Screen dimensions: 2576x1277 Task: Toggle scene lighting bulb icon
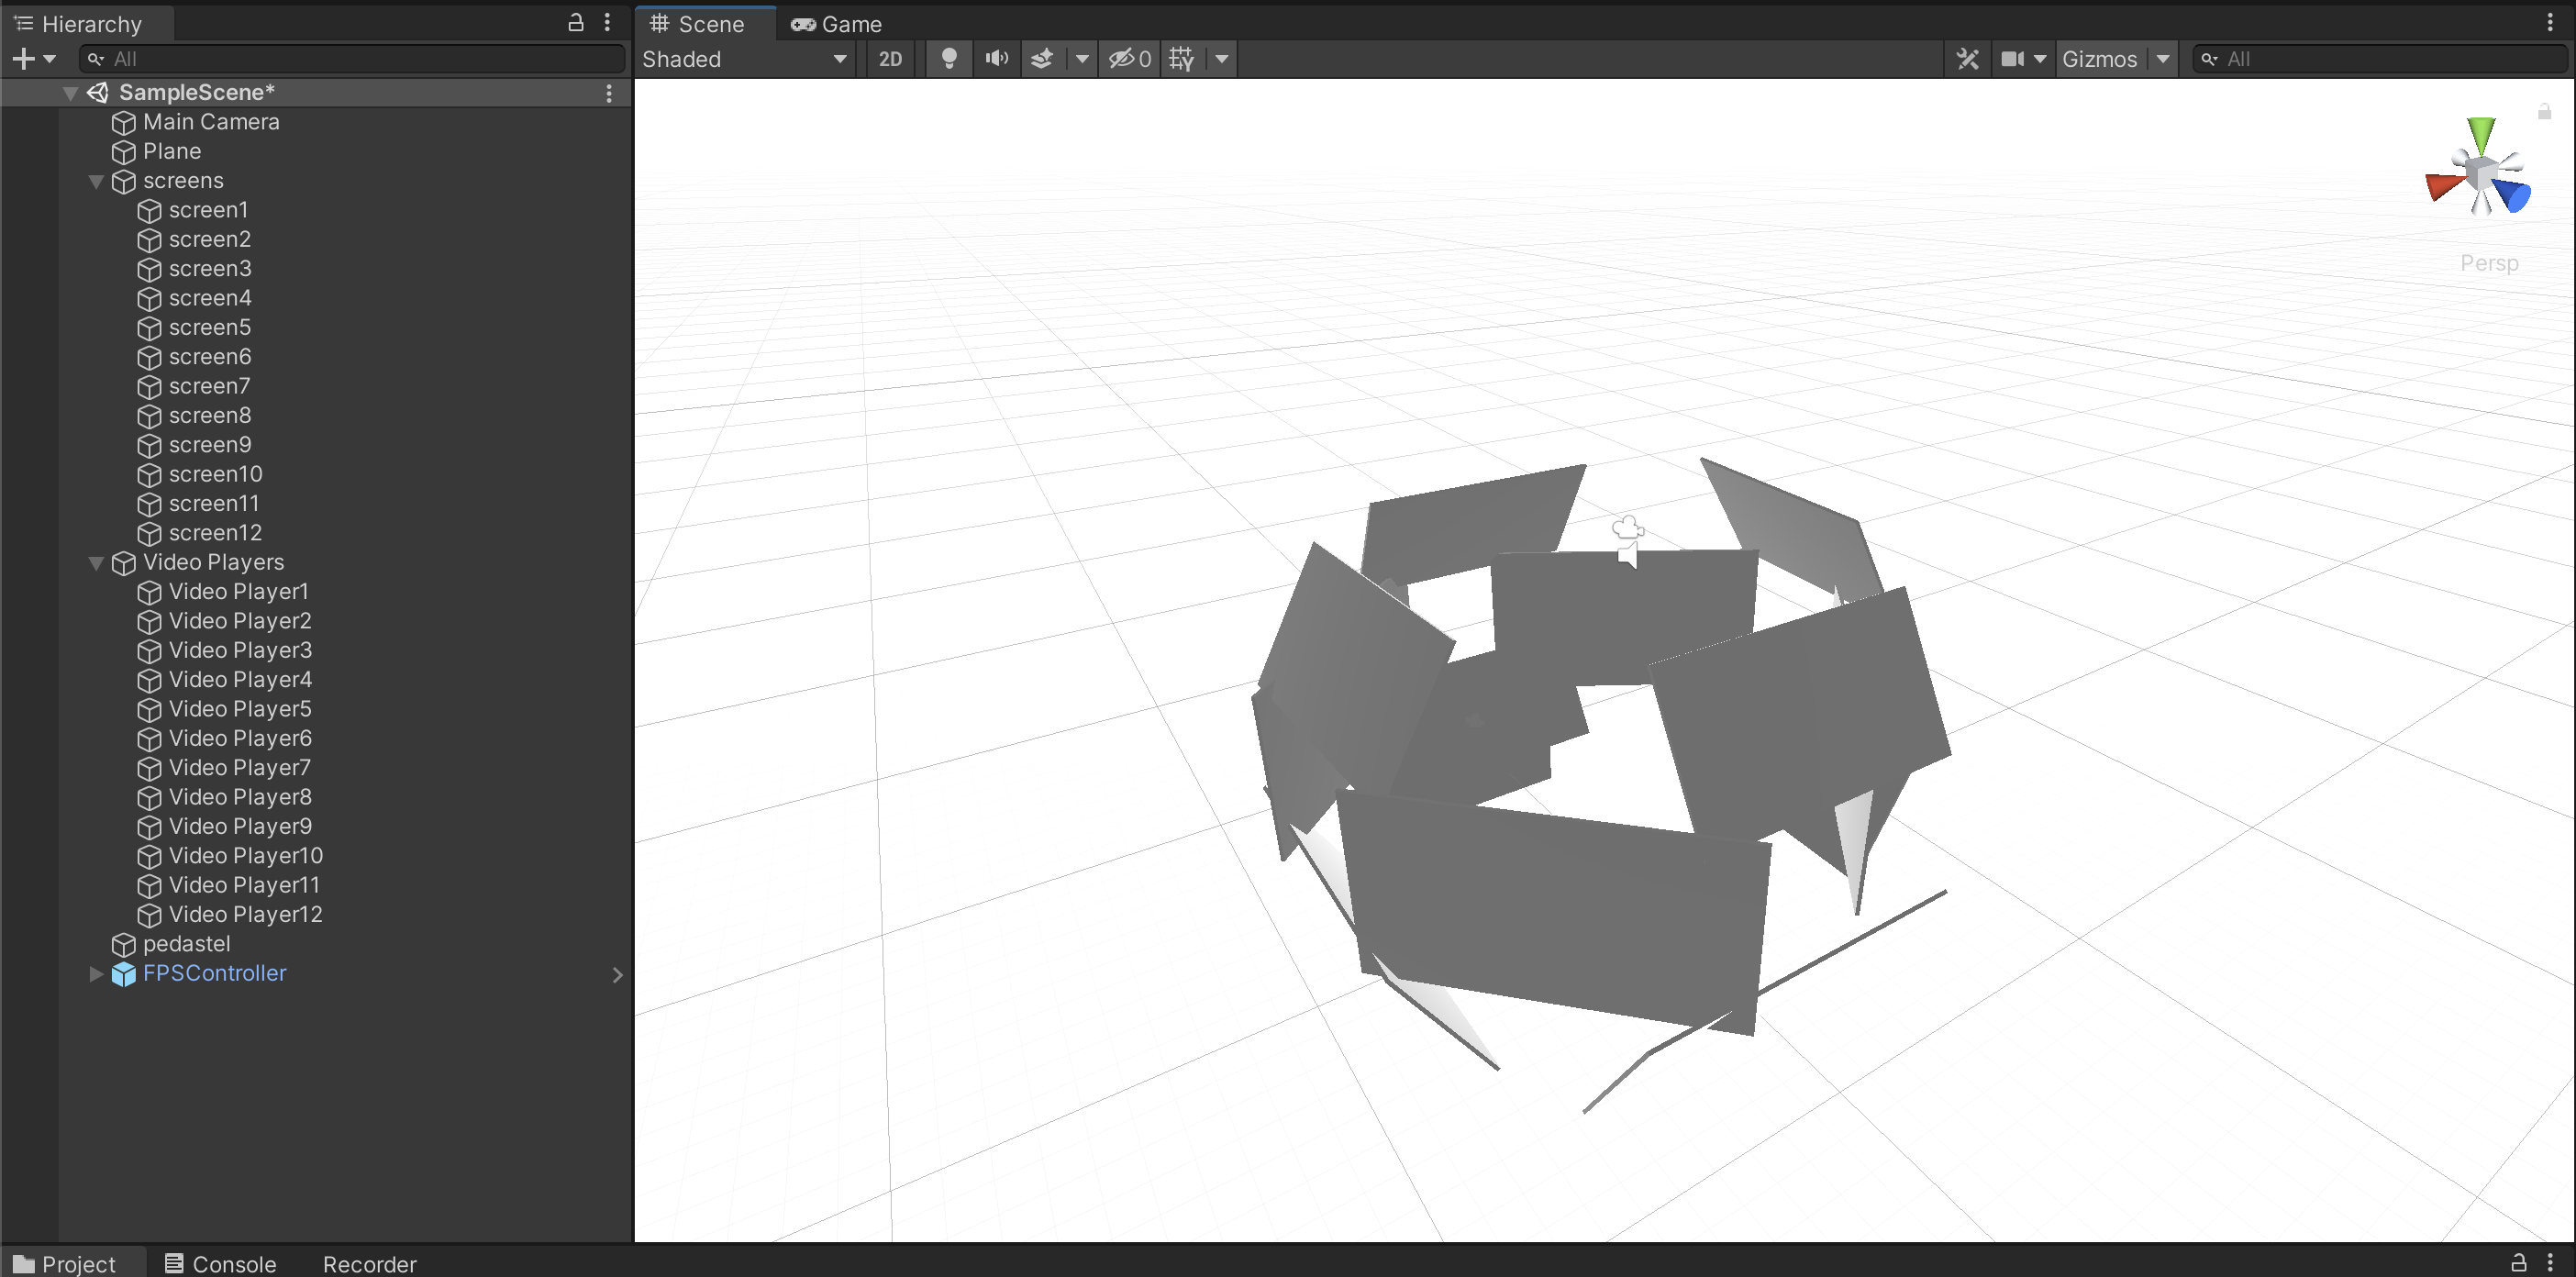coord(948,59)
